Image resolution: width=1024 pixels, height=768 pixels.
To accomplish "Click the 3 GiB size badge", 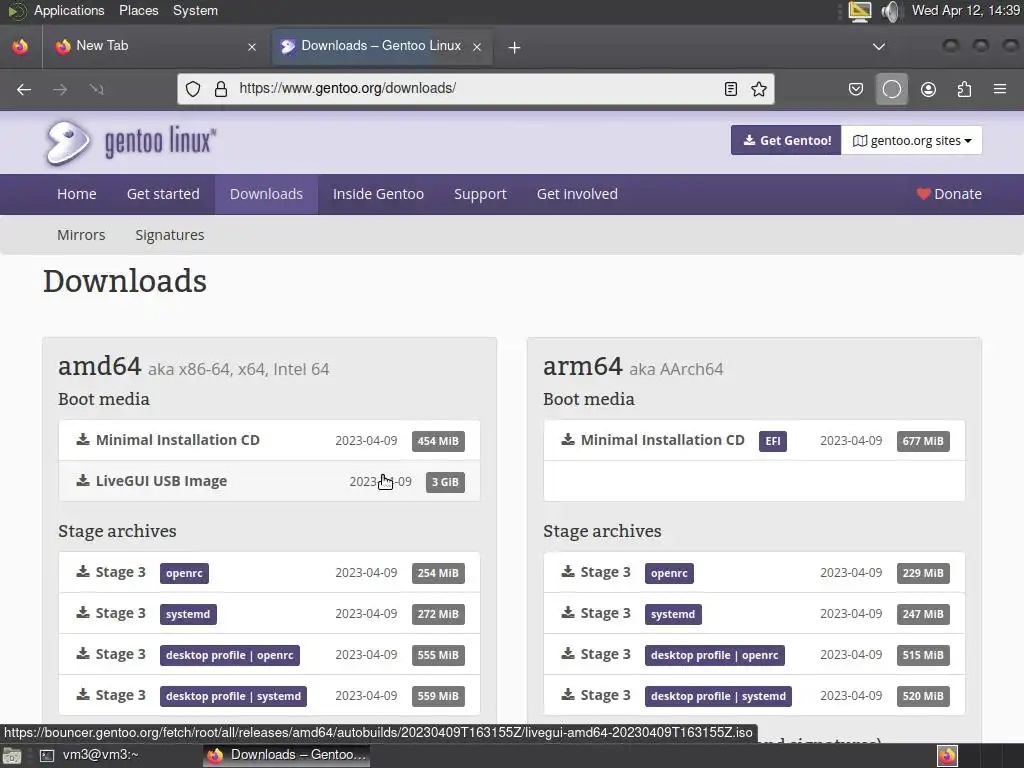I will click(445, 482).
